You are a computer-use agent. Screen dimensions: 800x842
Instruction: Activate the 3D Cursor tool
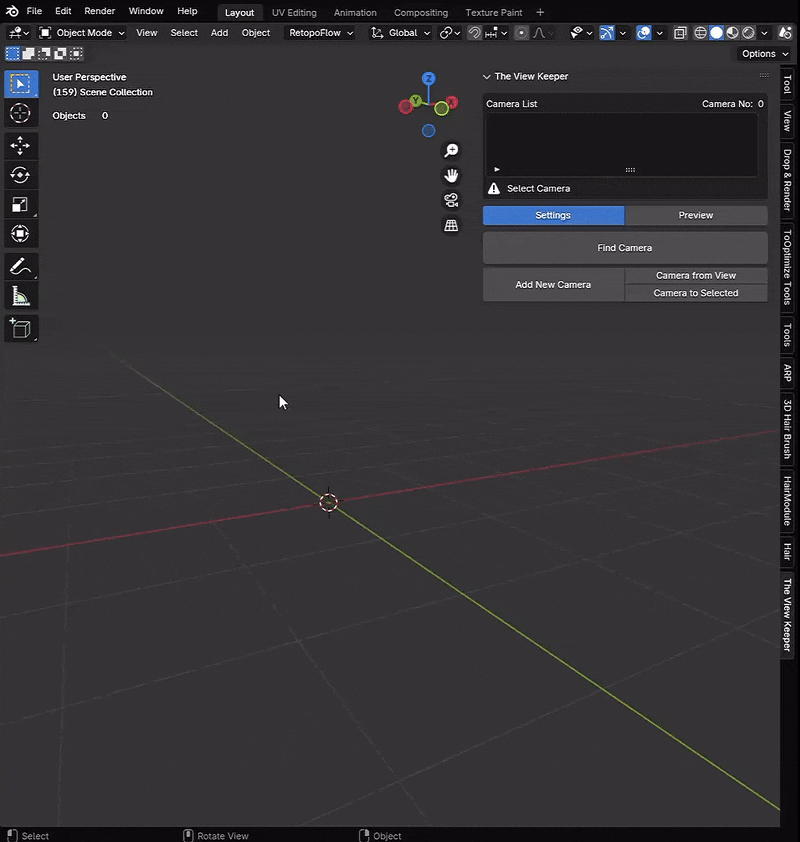21,113
